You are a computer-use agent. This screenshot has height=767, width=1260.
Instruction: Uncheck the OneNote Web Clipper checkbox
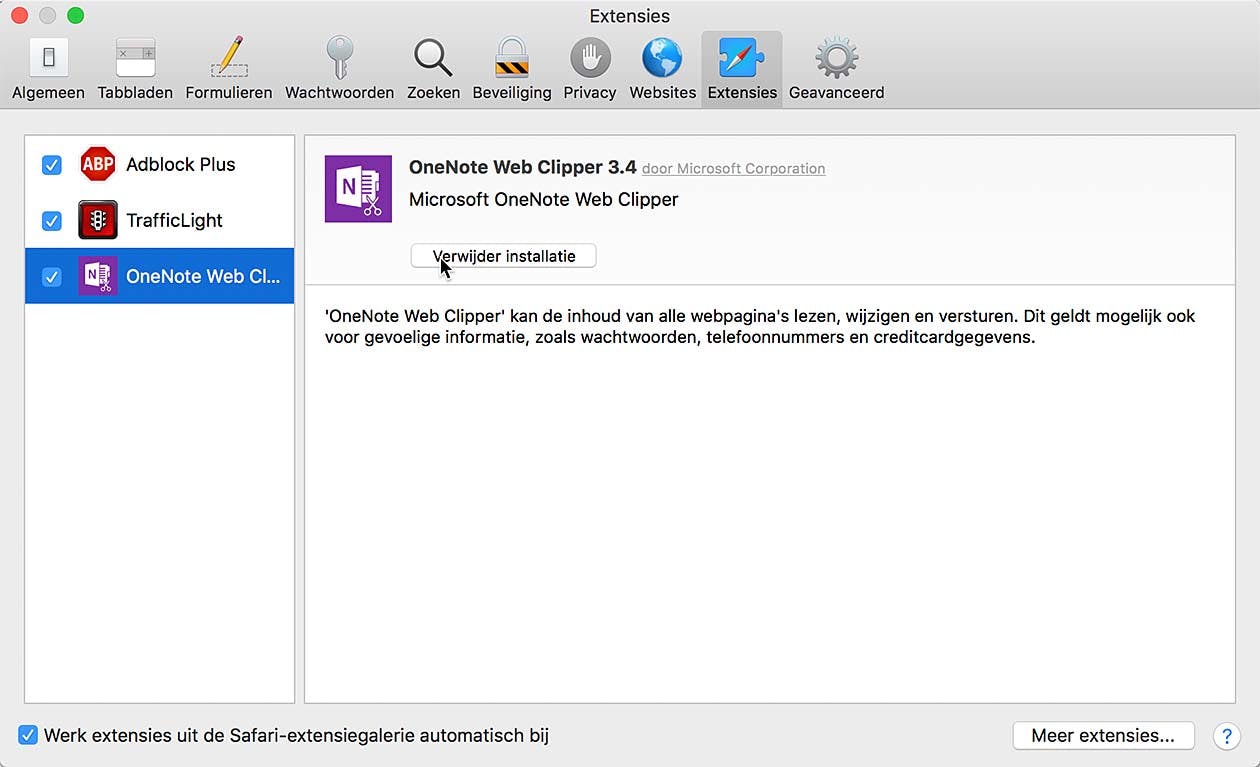pos(52,276)
